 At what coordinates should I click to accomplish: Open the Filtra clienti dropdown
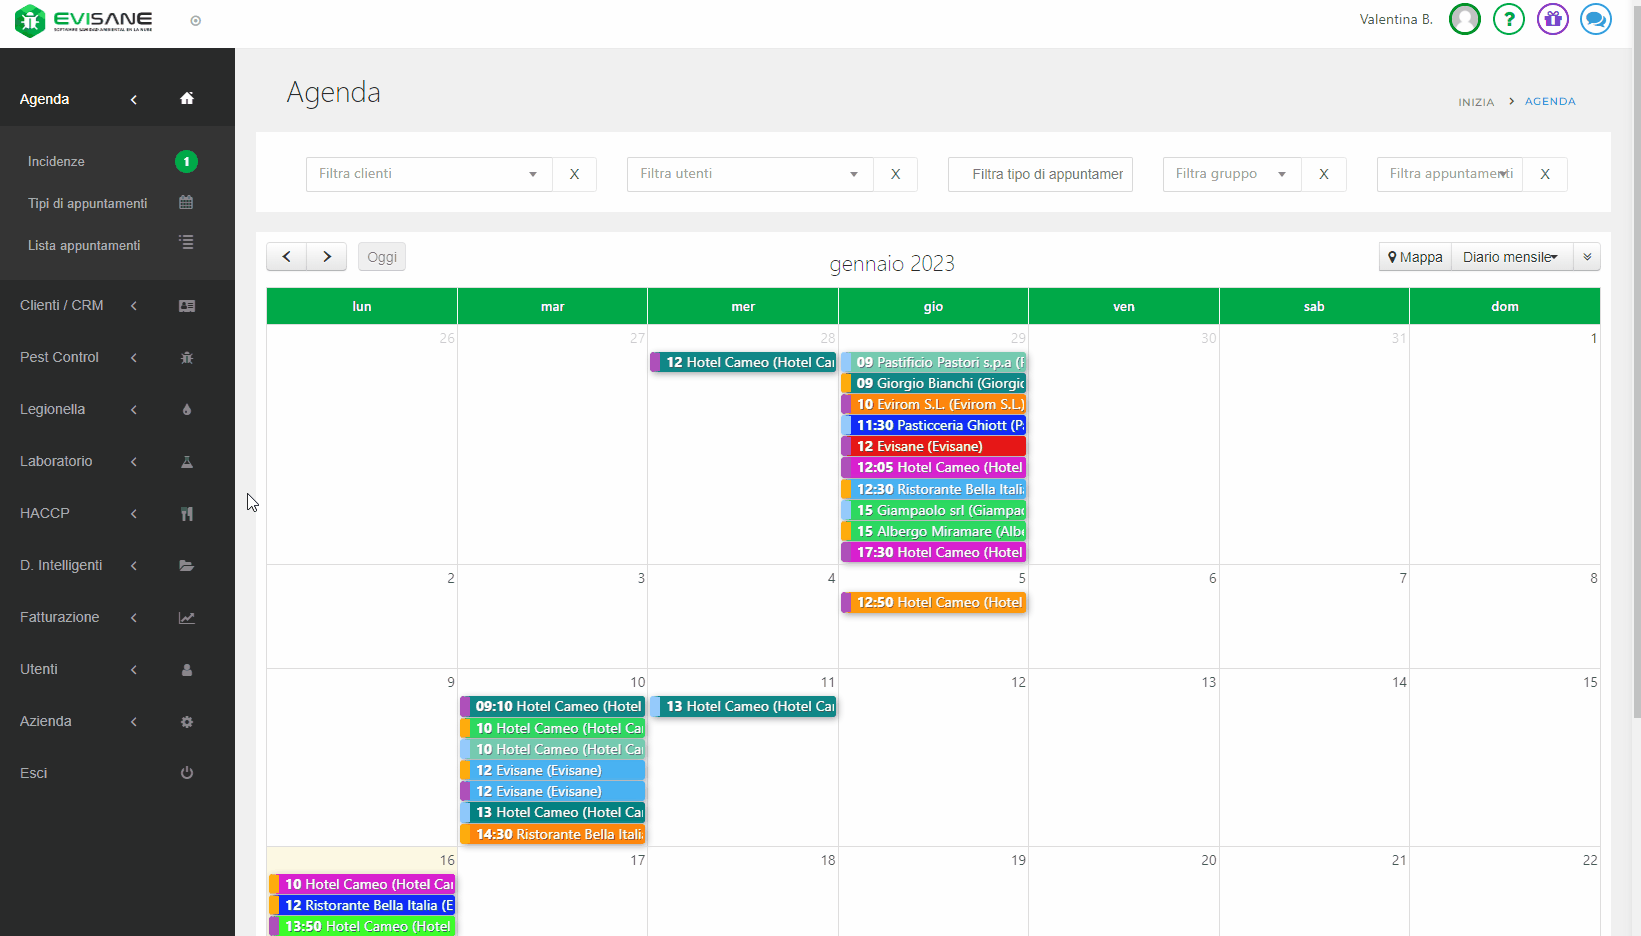coord(429,174)
